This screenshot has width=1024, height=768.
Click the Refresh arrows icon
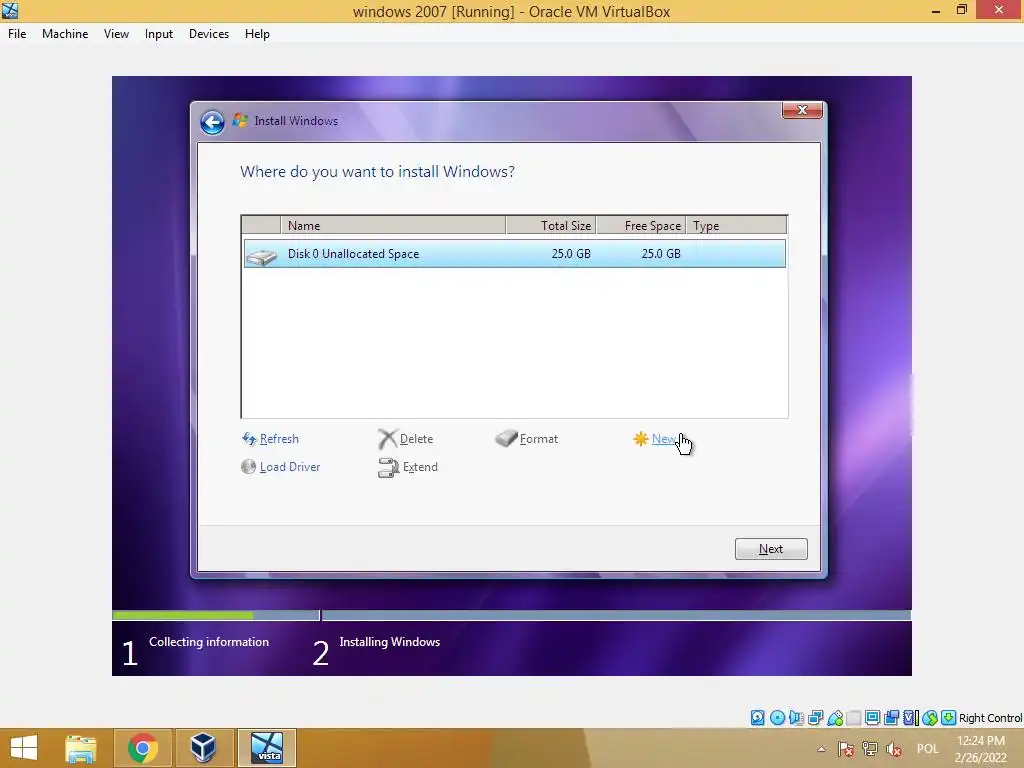(x=249, y=439)
